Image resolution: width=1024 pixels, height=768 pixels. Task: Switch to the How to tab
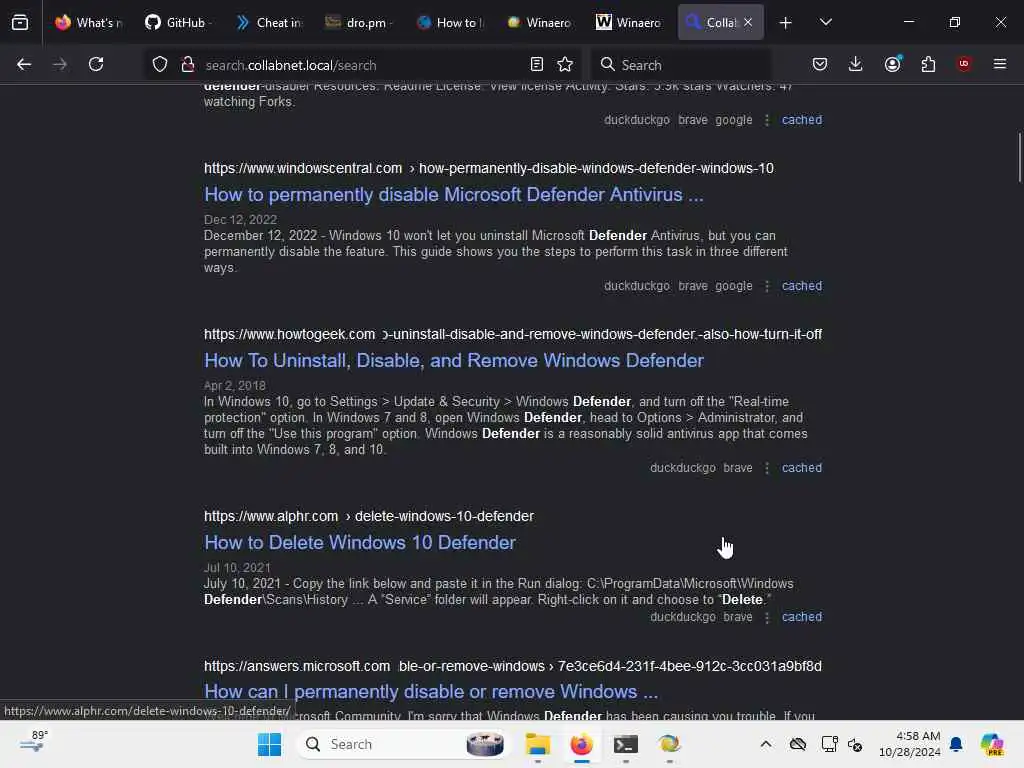[x=451, y=22]
